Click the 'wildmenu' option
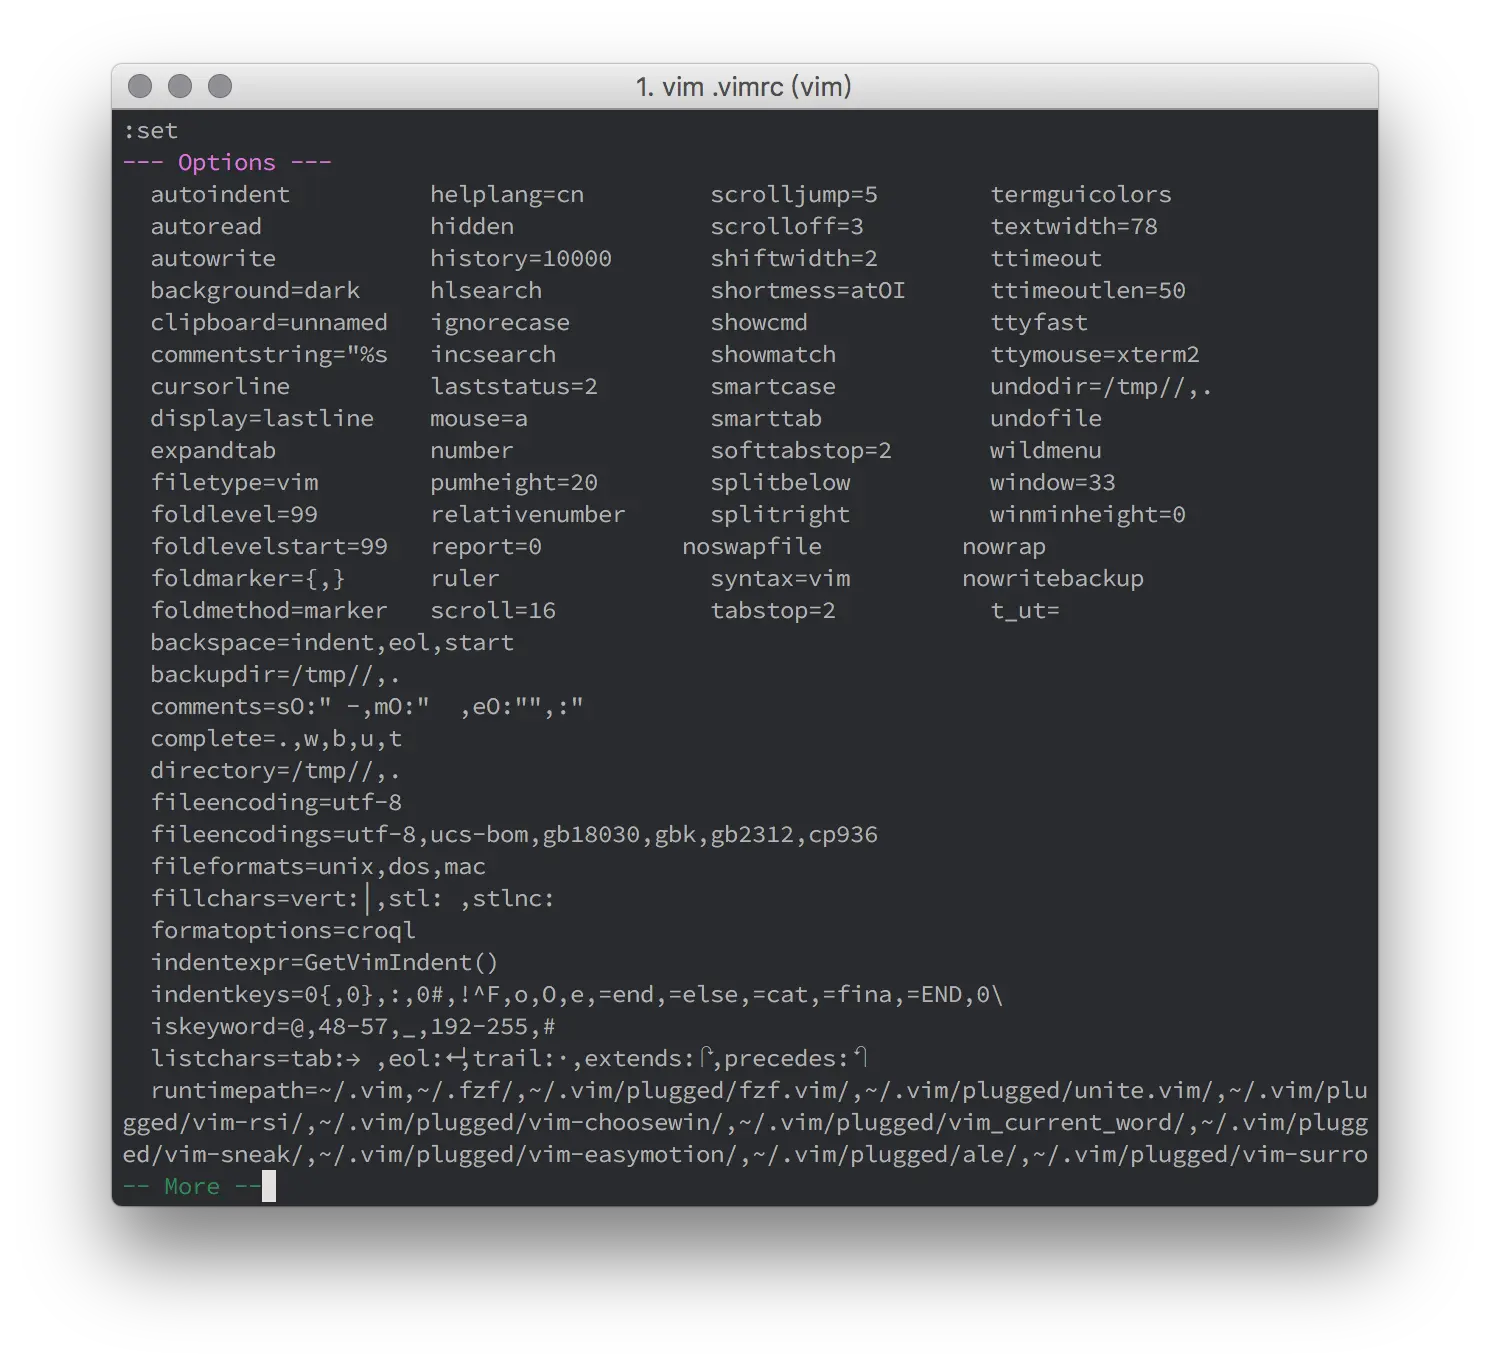The height and width of the screenshot is (1366, 1490). coord(1046,451)
